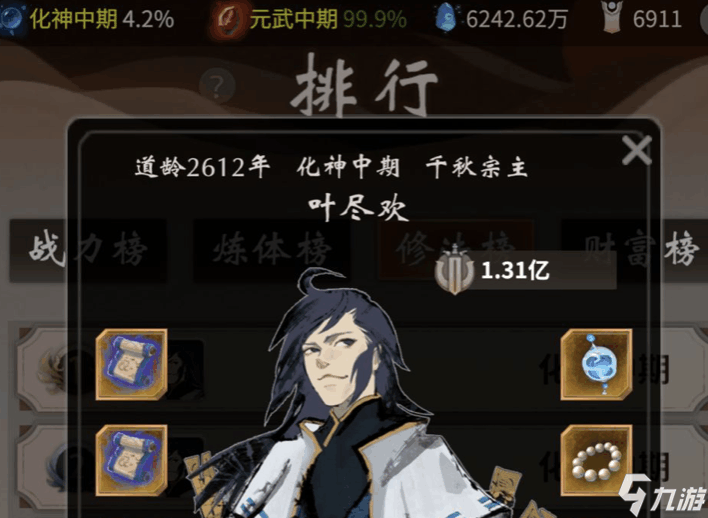Tap the 化神中期 4.2% progress indicator

coord(102,19)
